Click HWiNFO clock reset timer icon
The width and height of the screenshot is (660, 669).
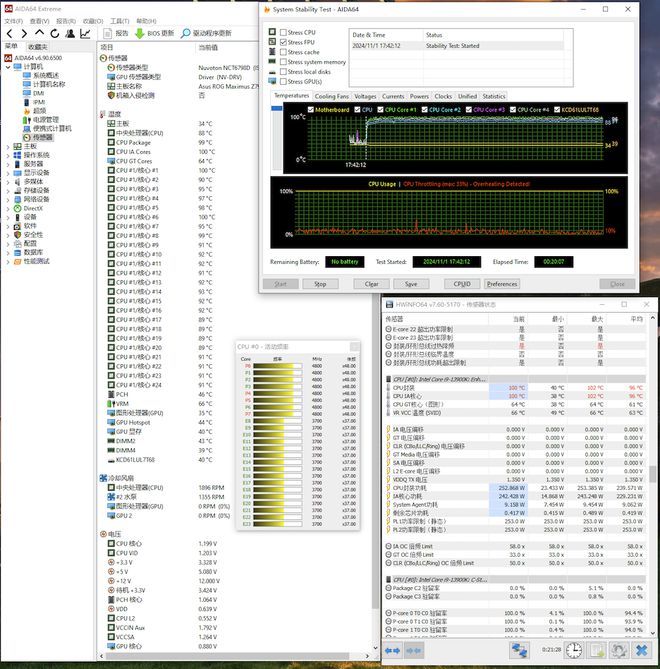tap(574, 650)
